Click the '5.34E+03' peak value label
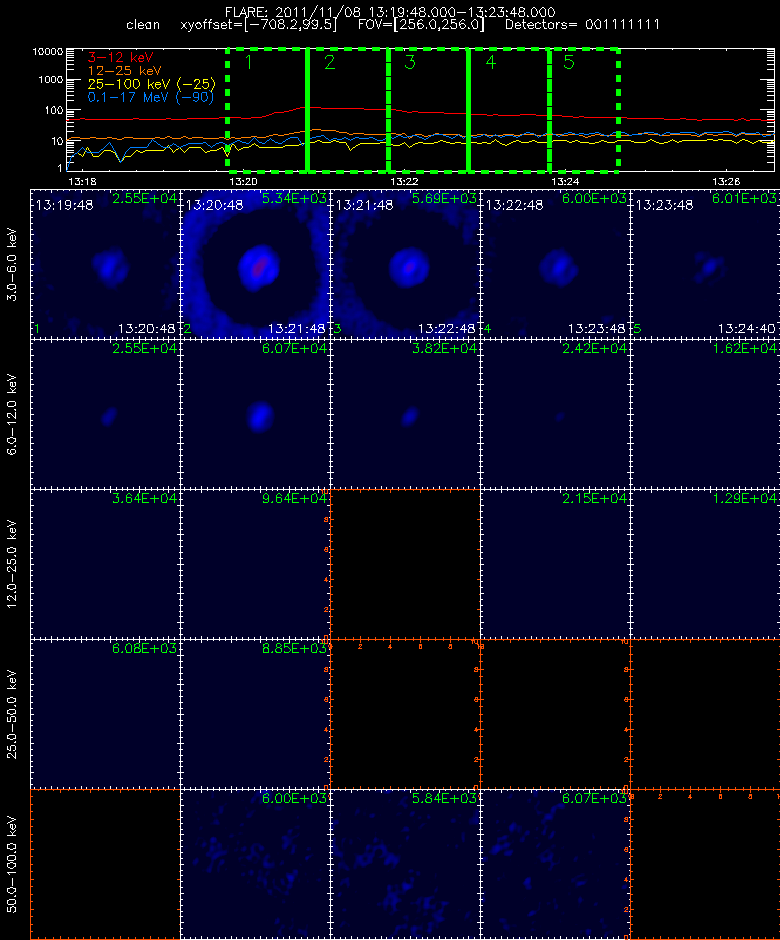 point(294,198)
